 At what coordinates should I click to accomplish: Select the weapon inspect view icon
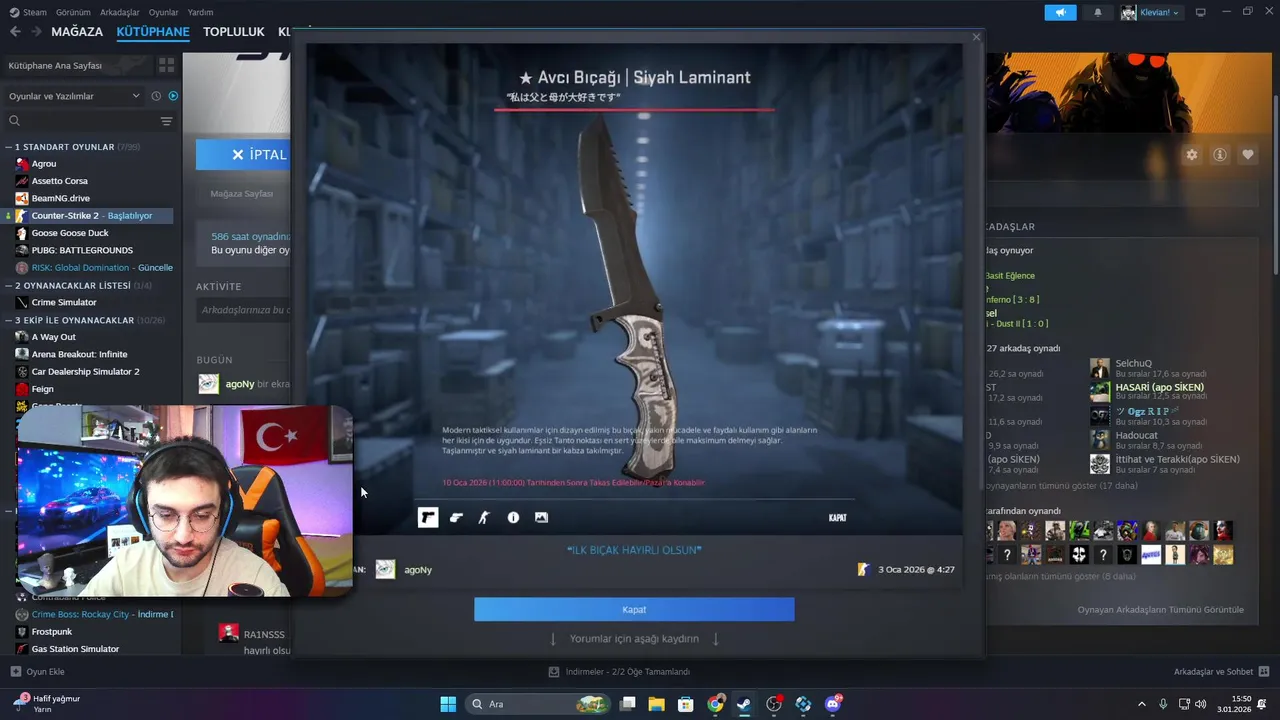456,517
